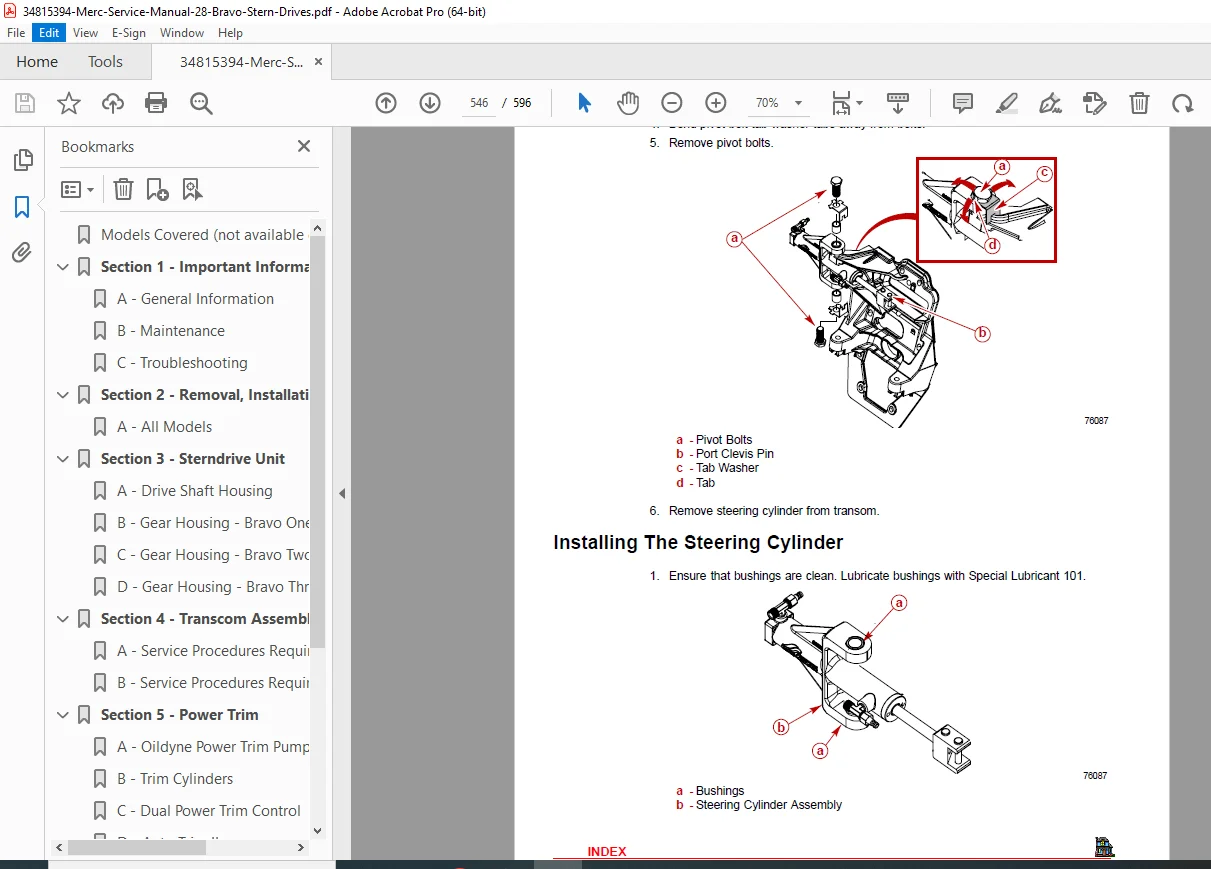This screenshot has width=1211, height=869.
Task: Click bookmarks panel vertical scrollbar
Action: 318,440
